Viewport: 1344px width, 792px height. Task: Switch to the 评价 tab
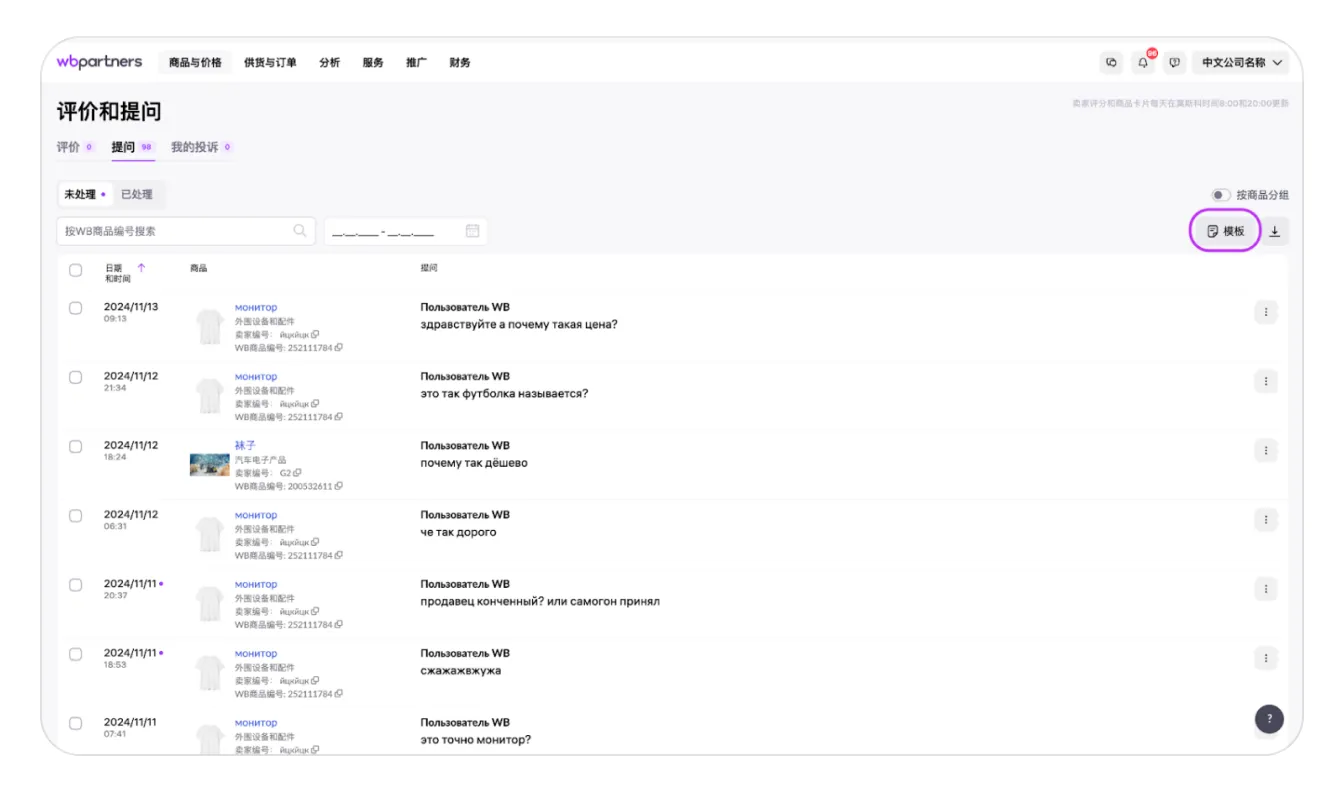click(69, 147)
